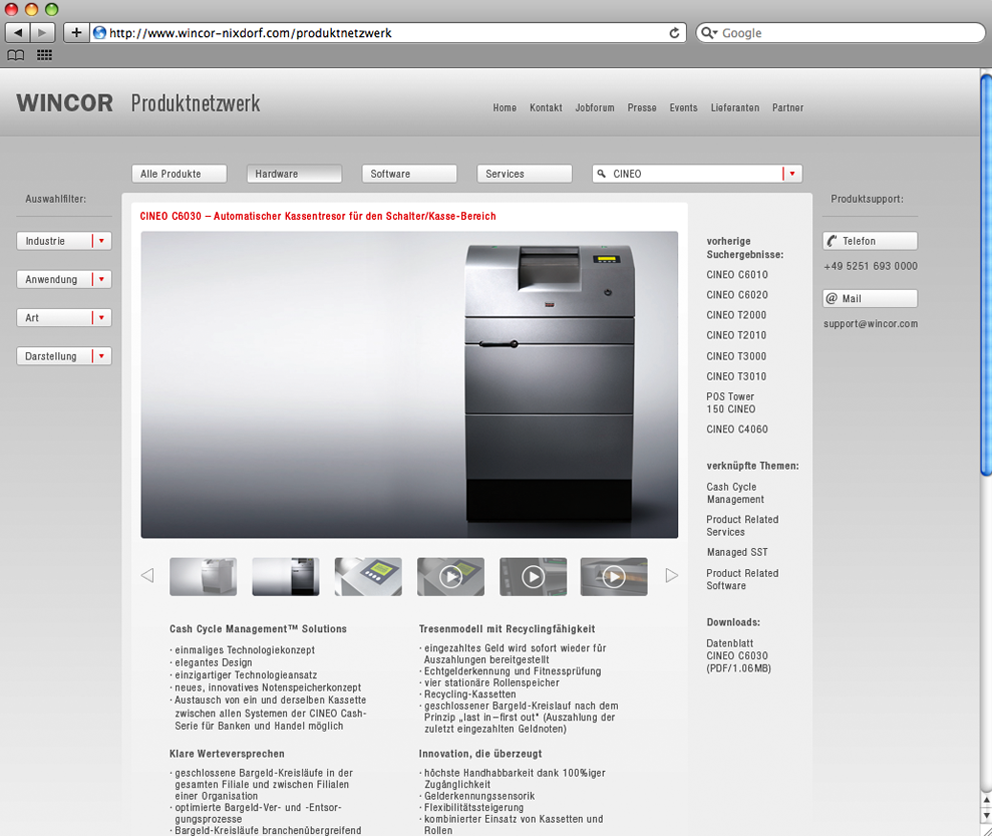Click the +49 5251 693 0000 phone number

[871, 266]
